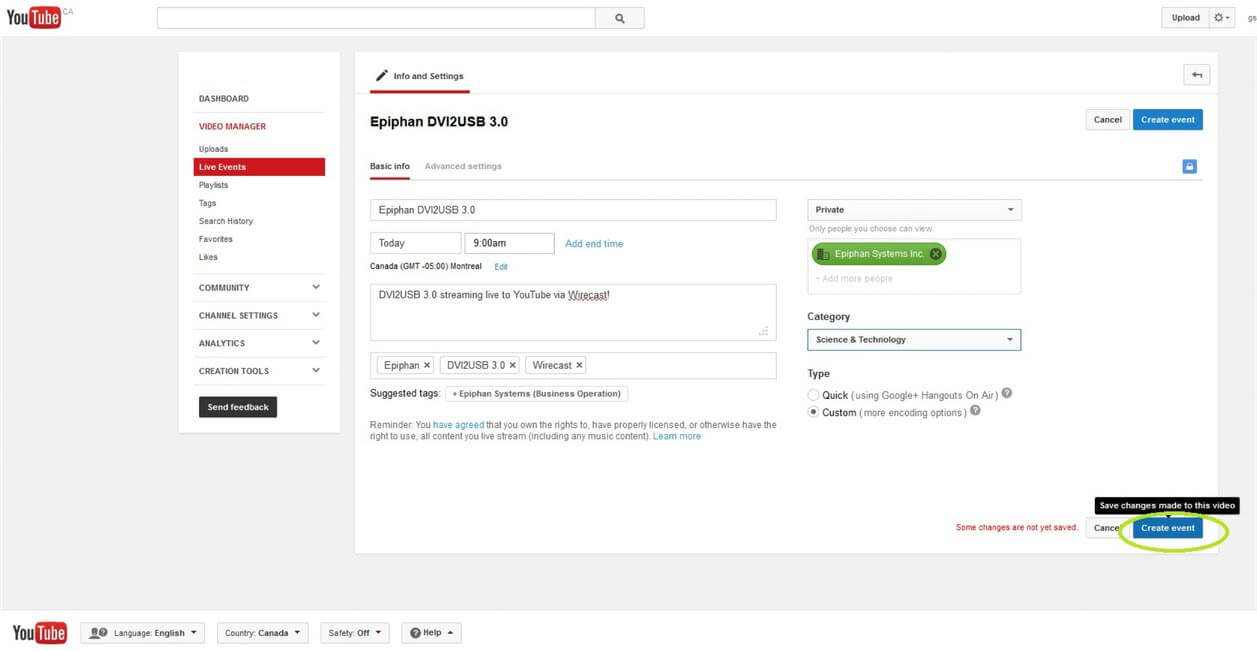The width and height of the screenshot is (1257, 651).
Task: Click Create event next to the page title
Action: point(1168,120)
